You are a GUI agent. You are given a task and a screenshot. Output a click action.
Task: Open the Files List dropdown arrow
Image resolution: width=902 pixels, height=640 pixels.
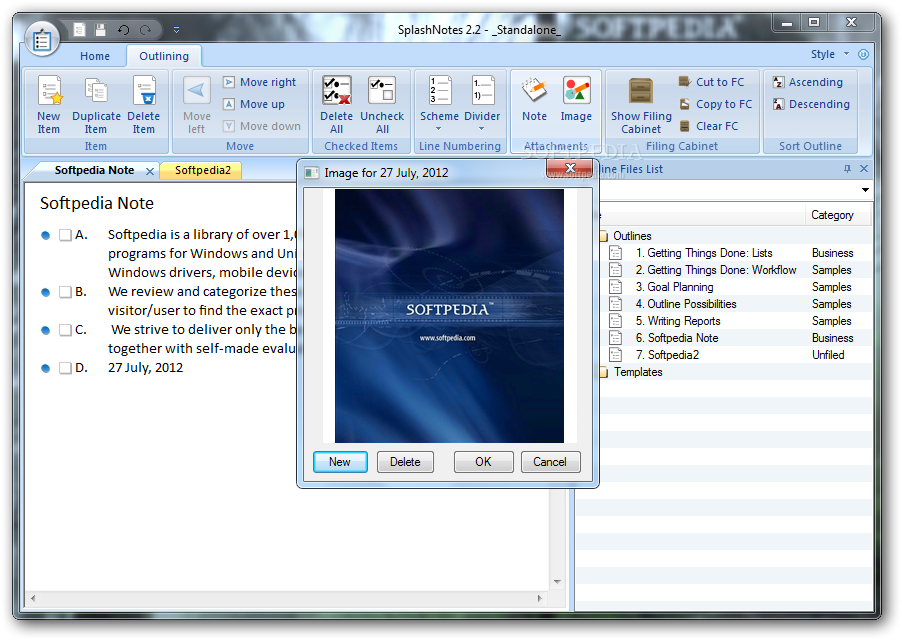point(865,190)
